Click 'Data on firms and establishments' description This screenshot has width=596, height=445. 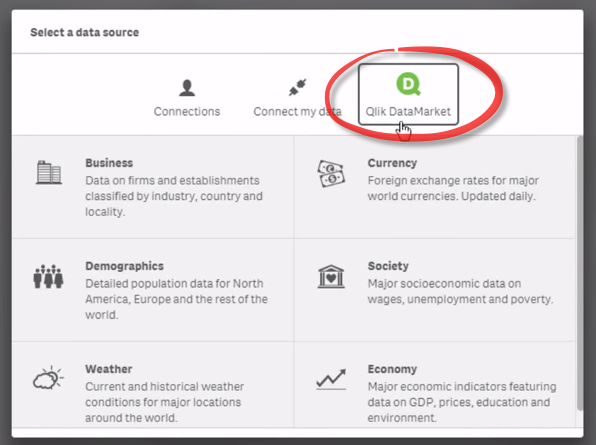click(x=173, y=181)
